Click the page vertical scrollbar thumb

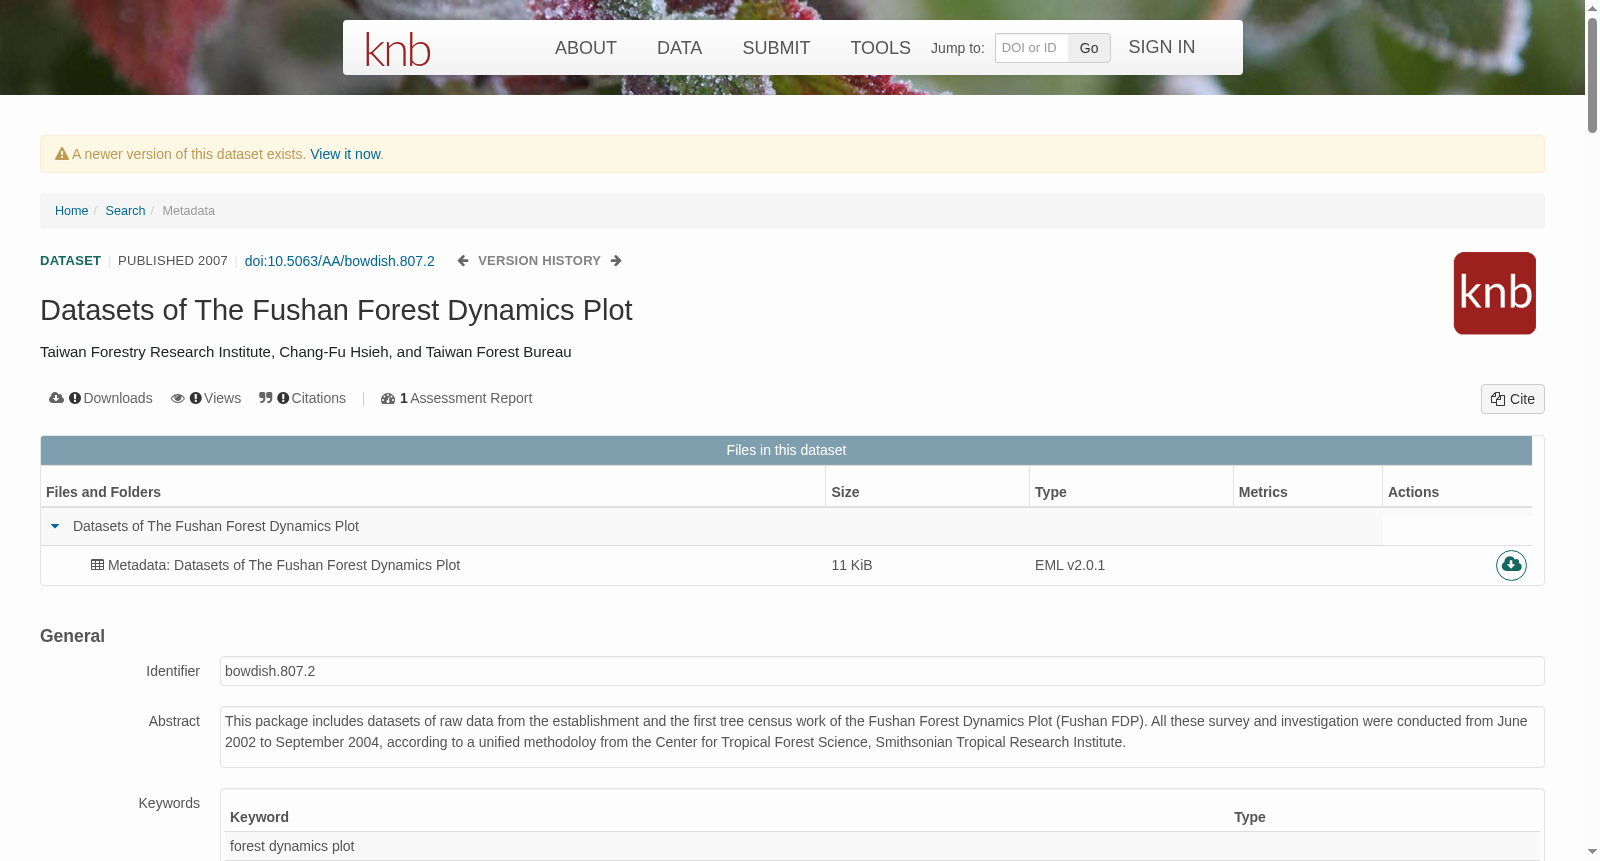point(1592,74)
